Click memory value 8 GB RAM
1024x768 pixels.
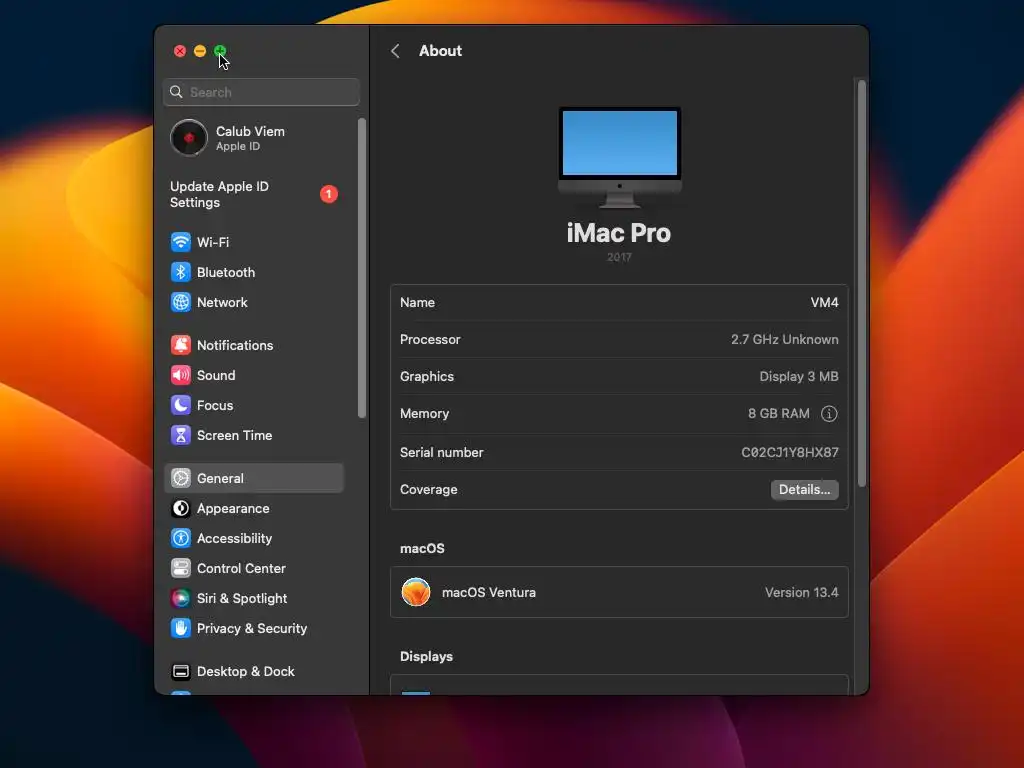pos(778,413)
